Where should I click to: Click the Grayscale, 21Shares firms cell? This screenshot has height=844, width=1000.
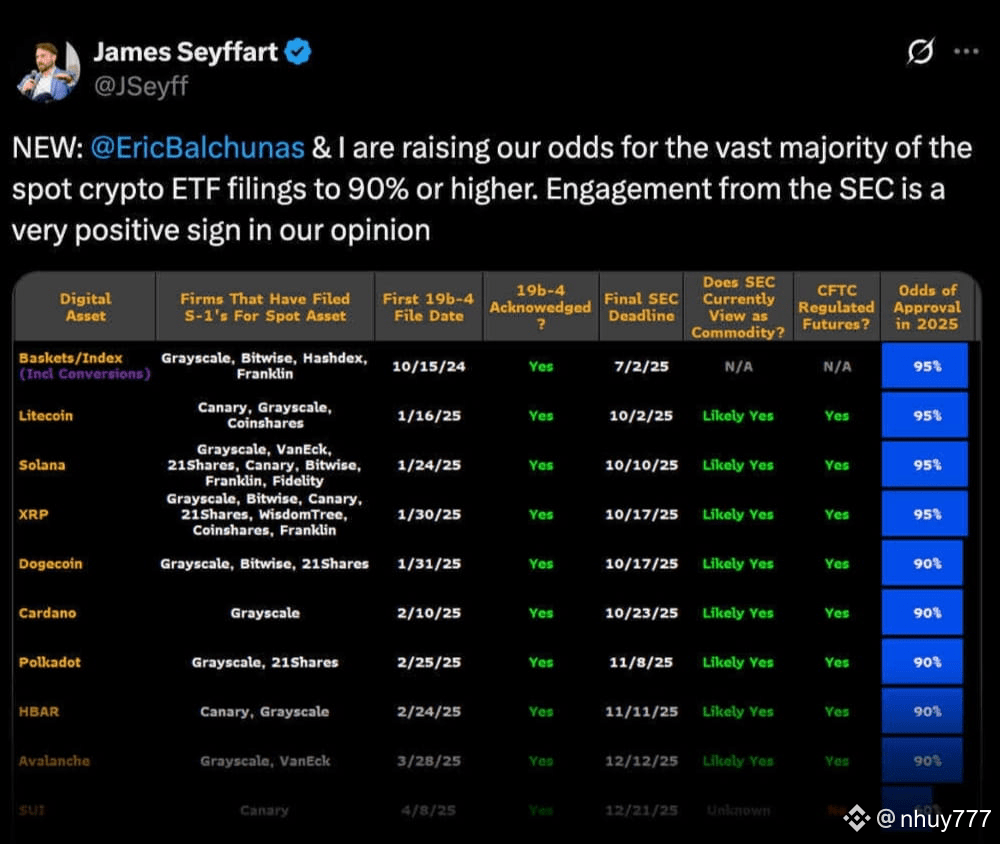[x=265, y=662]
